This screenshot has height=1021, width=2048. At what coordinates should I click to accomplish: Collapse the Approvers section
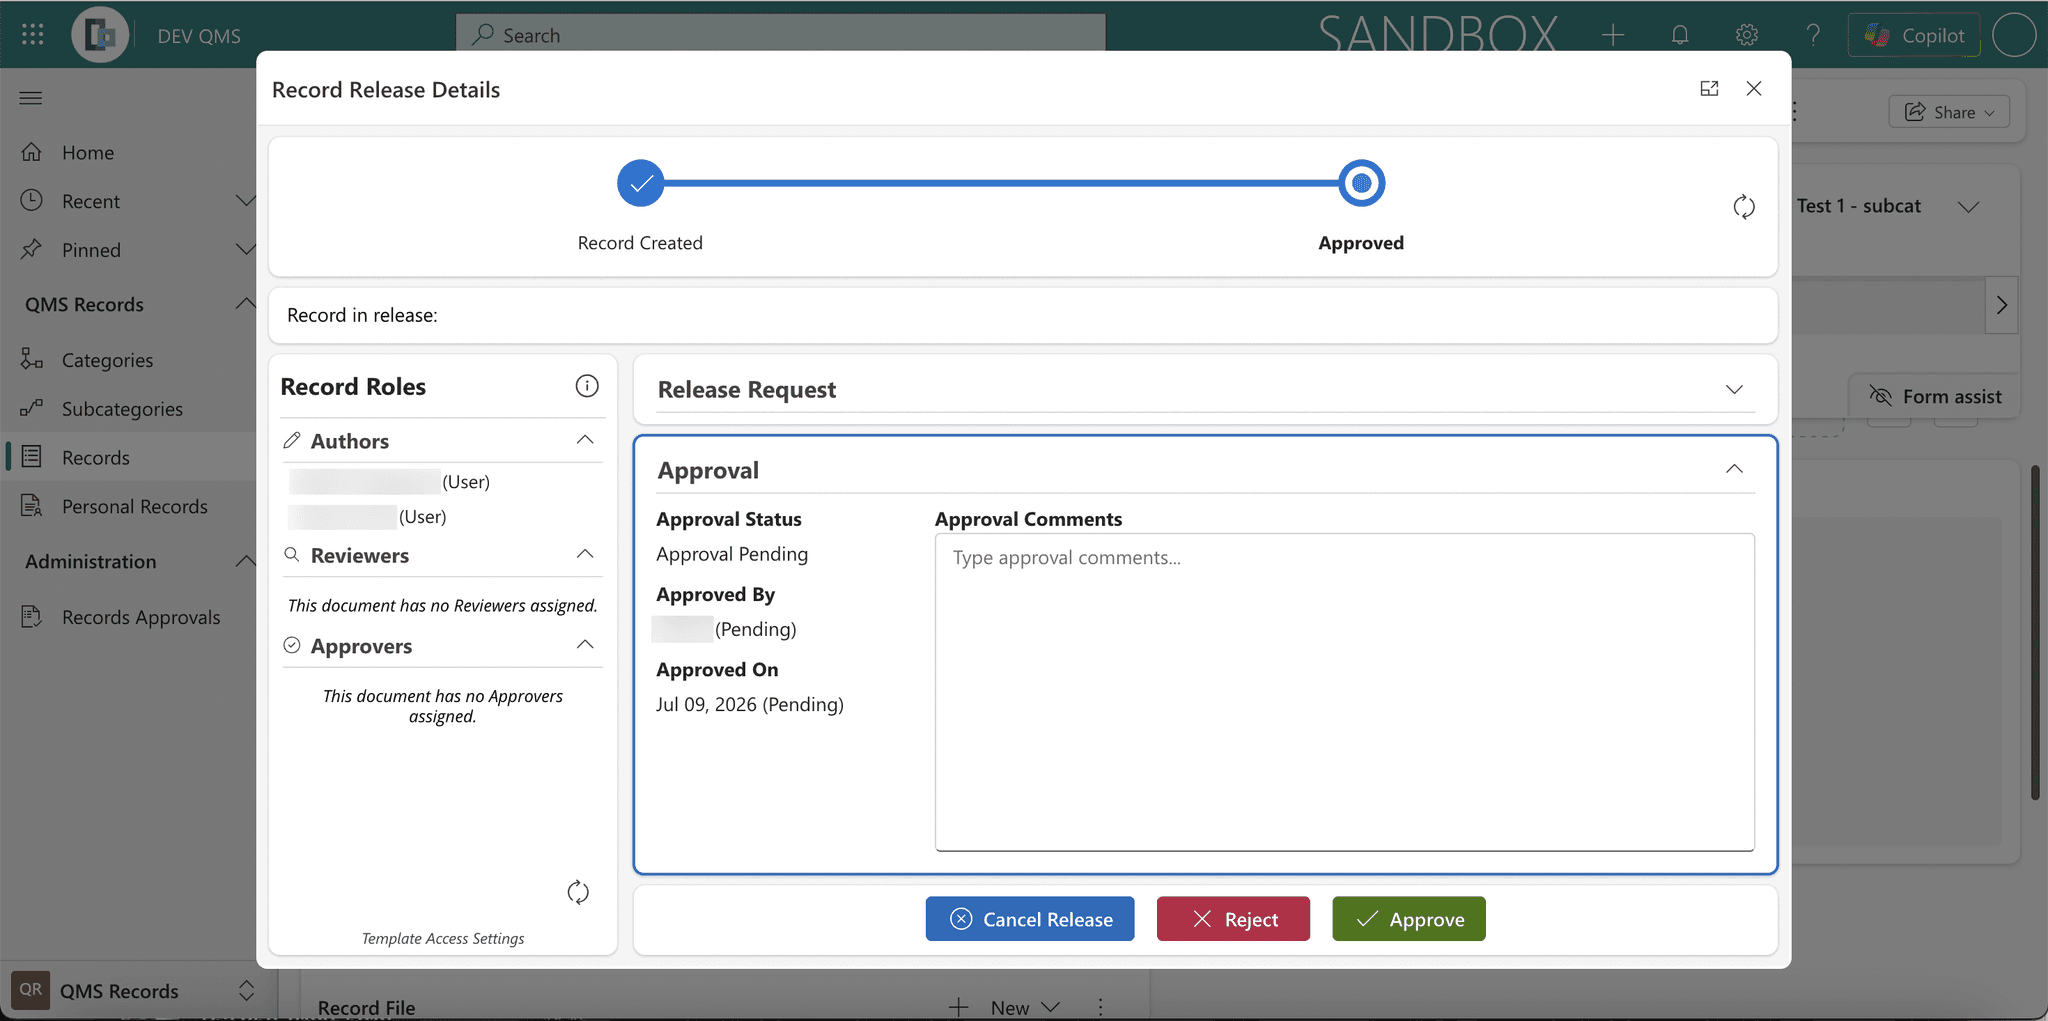coord(585,645)
